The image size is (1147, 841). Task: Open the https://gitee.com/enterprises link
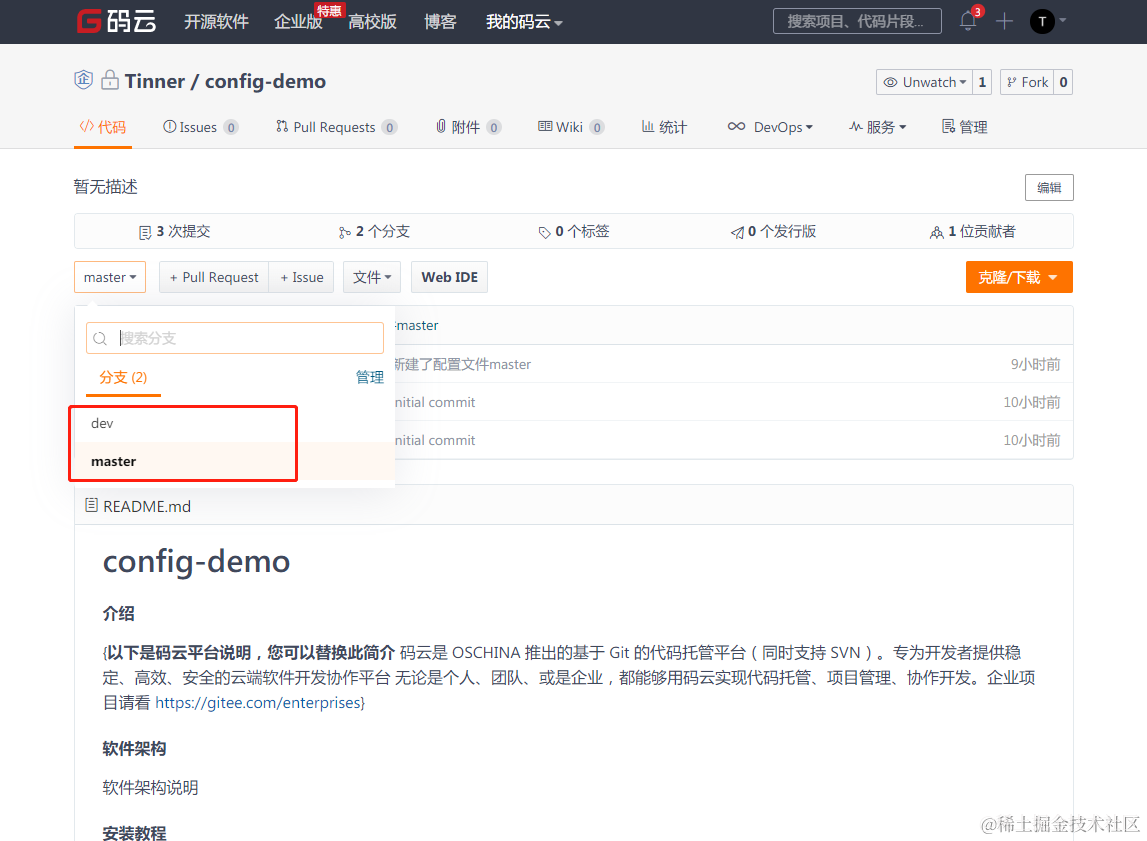(257, 703)
